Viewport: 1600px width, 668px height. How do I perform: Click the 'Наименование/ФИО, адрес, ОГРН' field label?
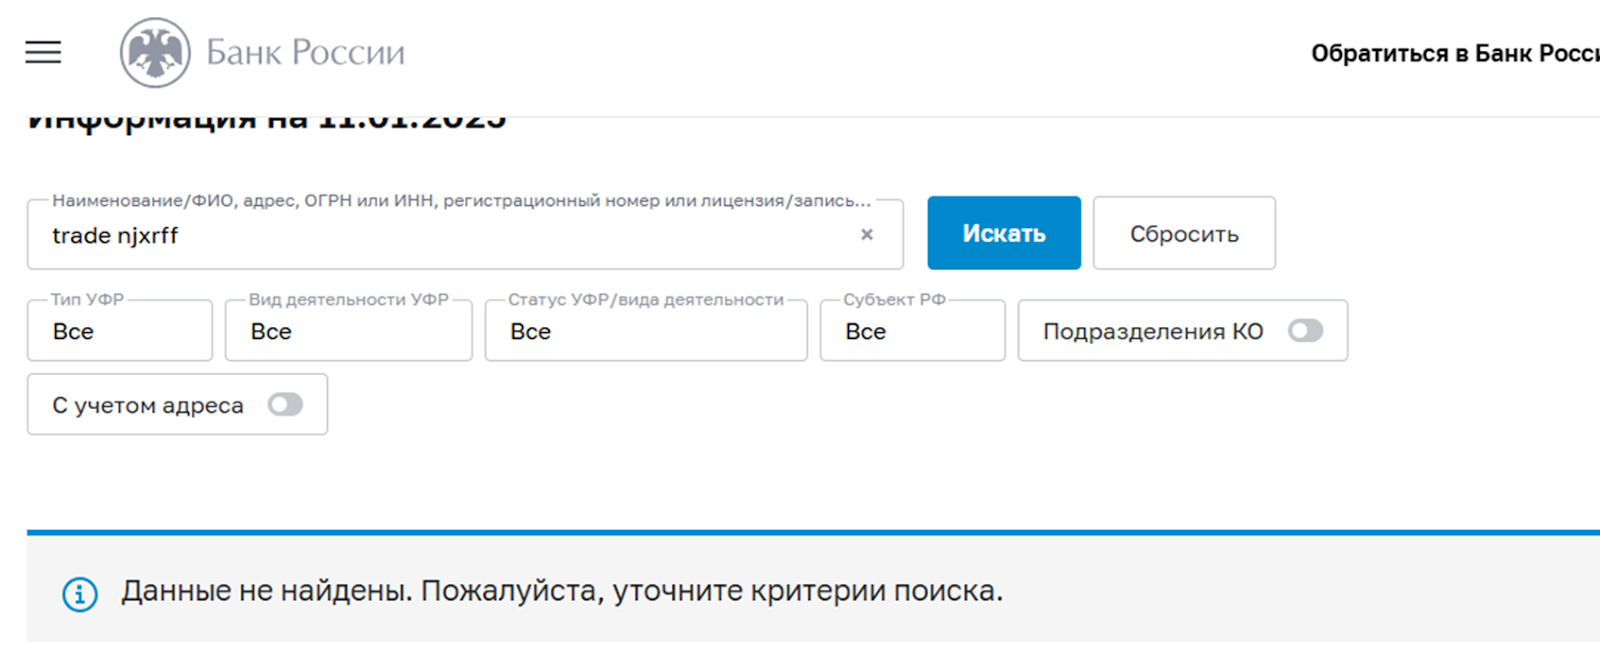click(461, 201)
